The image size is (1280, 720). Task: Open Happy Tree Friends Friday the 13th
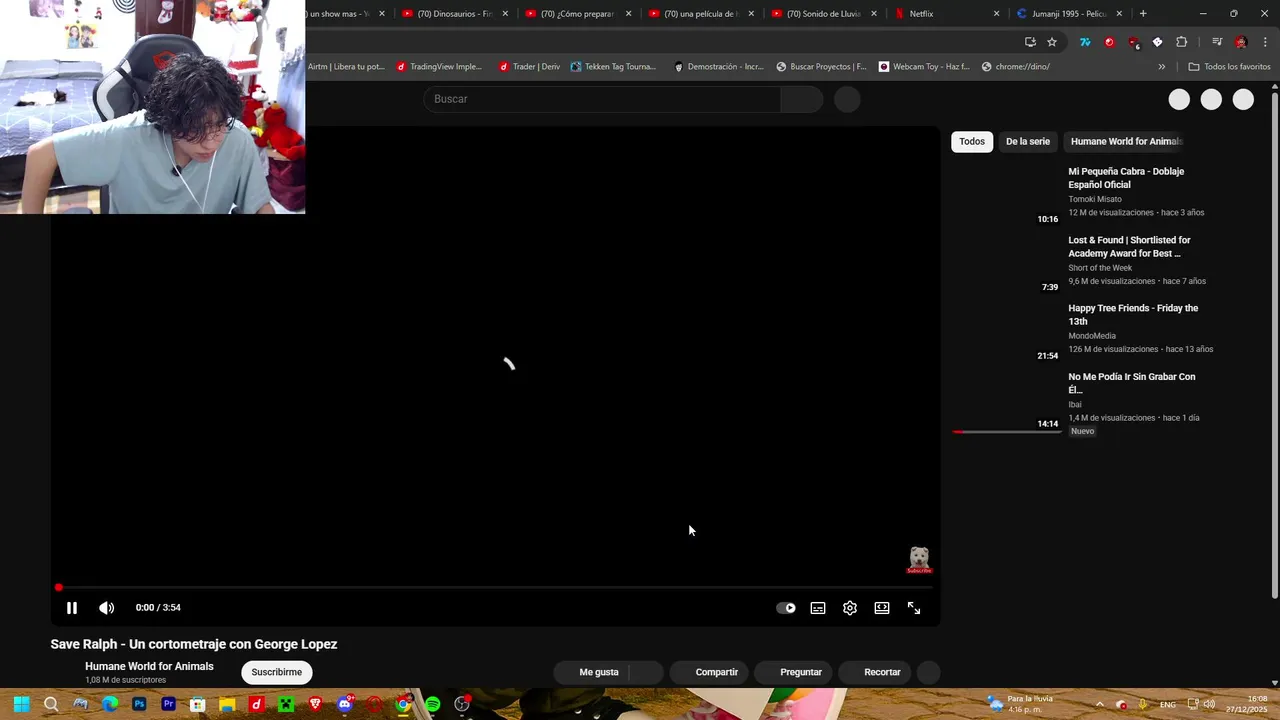point(1133,315)
